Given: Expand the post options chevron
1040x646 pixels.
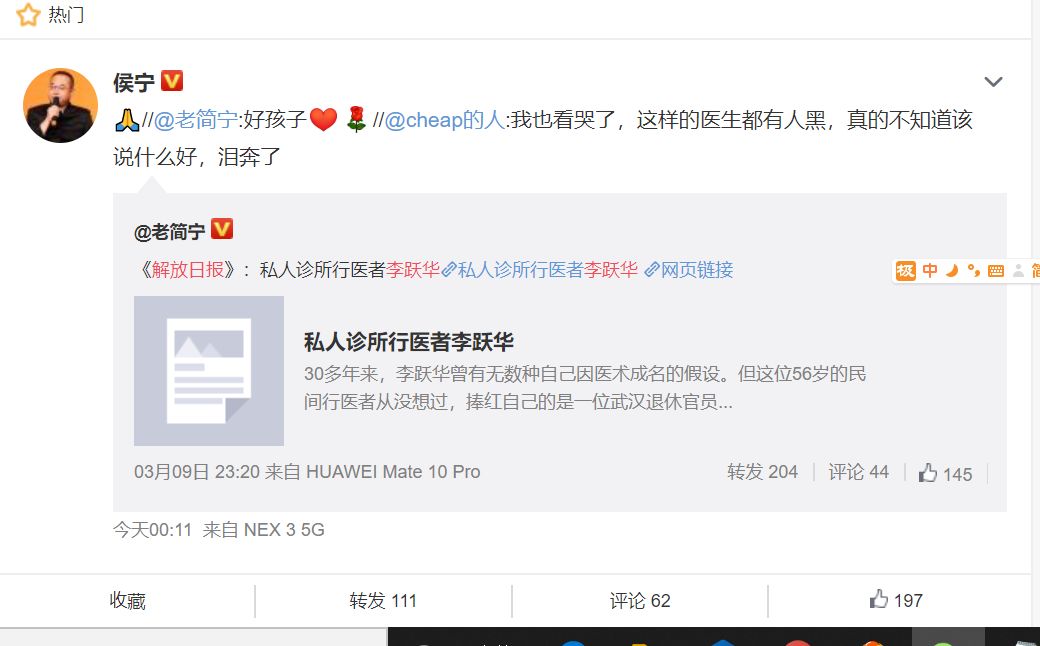Looking at the screenshot, I should (993, 82).
